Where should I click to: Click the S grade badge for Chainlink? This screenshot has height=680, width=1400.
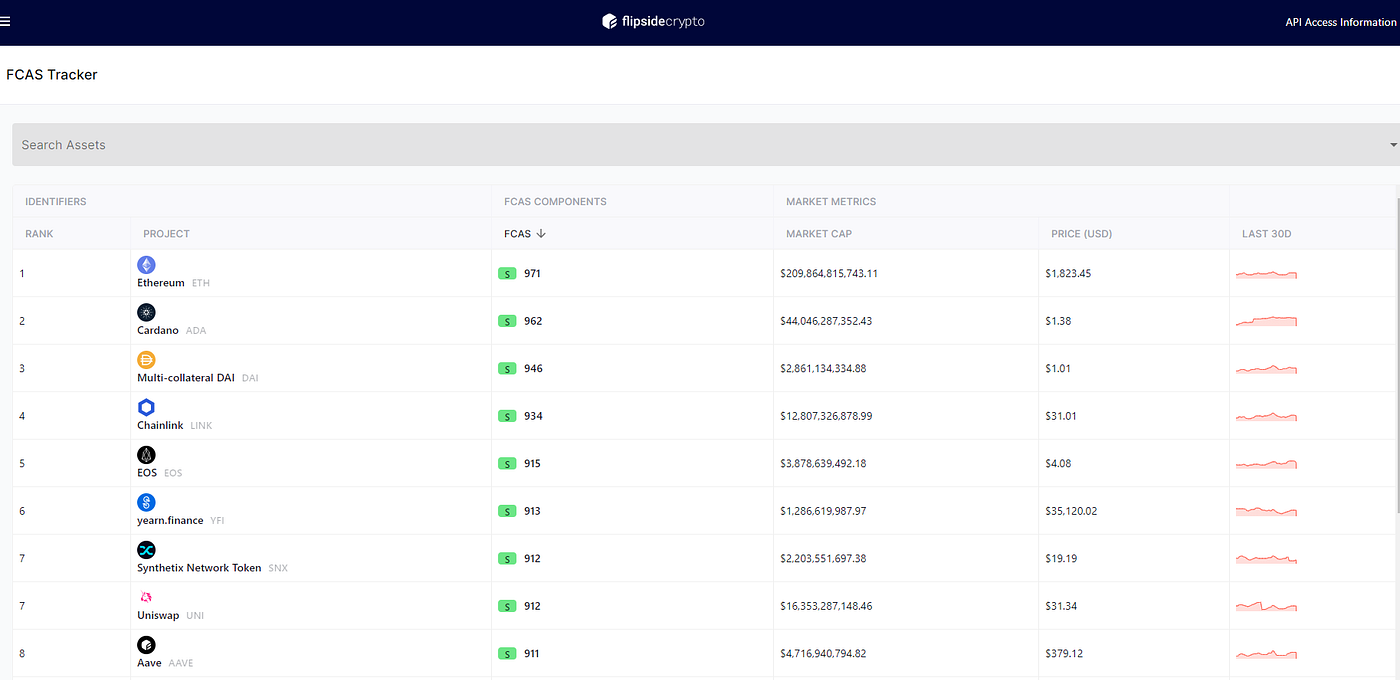click(x=507, y=416)
